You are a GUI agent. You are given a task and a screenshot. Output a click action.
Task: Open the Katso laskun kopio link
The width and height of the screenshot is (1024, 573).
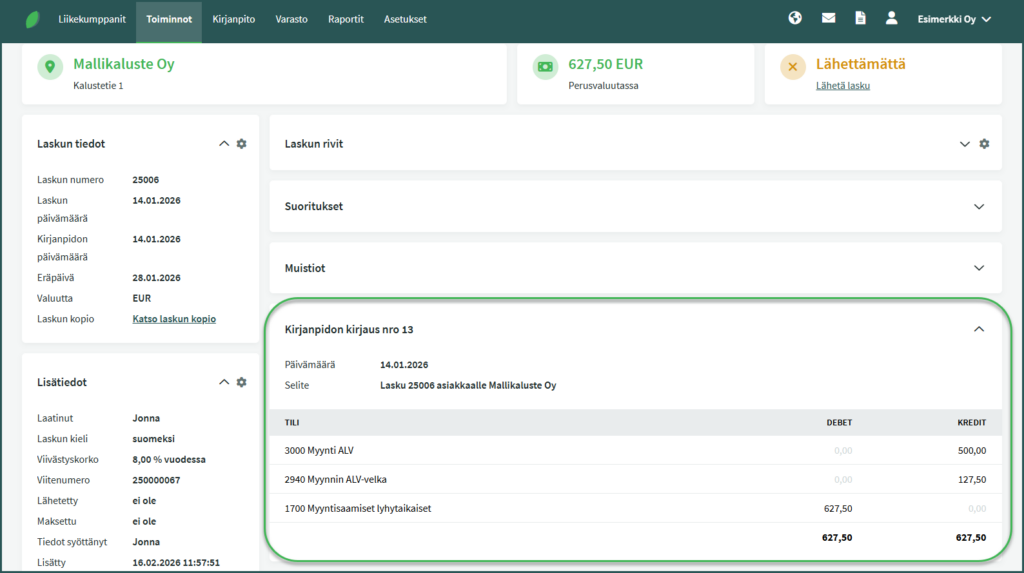[x=174, y=319]
